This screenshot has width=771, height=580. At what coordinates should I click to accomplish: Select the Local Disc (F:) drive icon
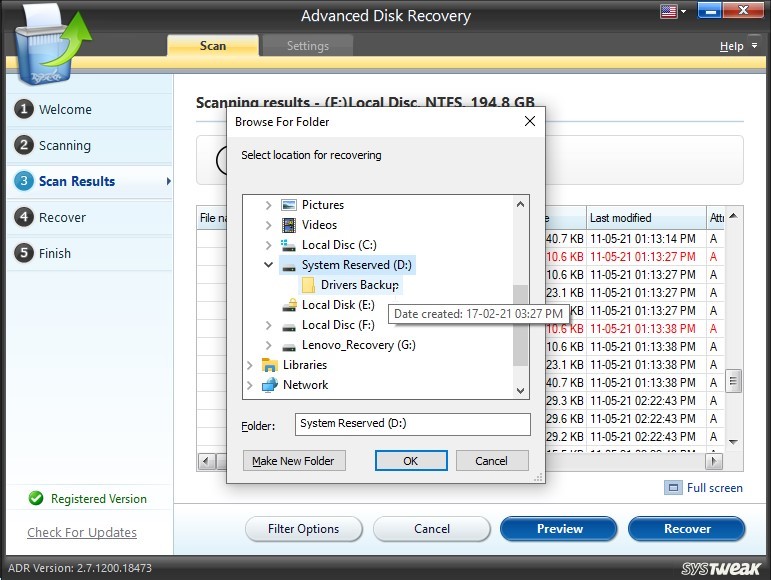tap(289, 326)
